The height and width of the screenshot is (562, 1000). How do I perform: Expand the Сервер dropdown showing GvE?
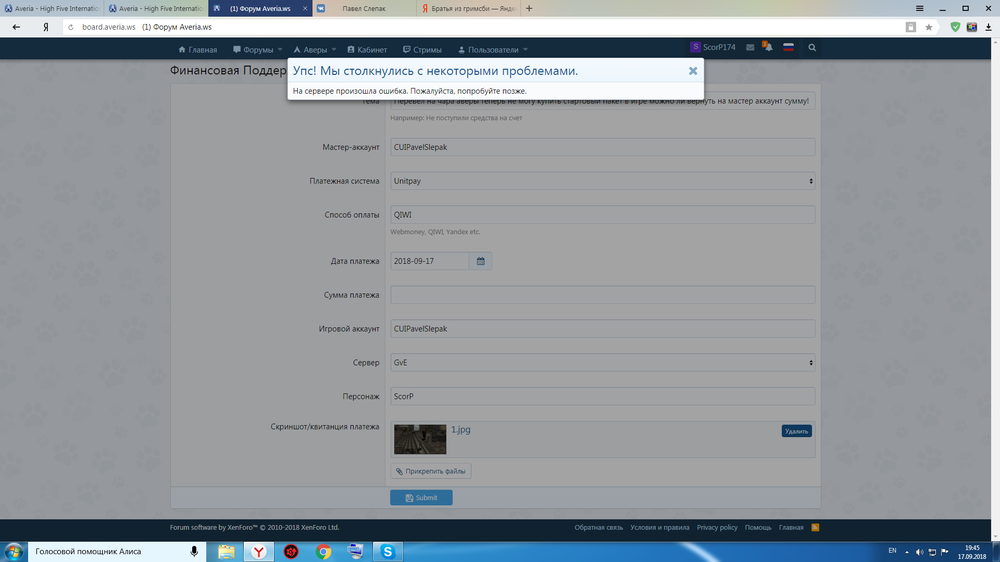coord(602,362)
